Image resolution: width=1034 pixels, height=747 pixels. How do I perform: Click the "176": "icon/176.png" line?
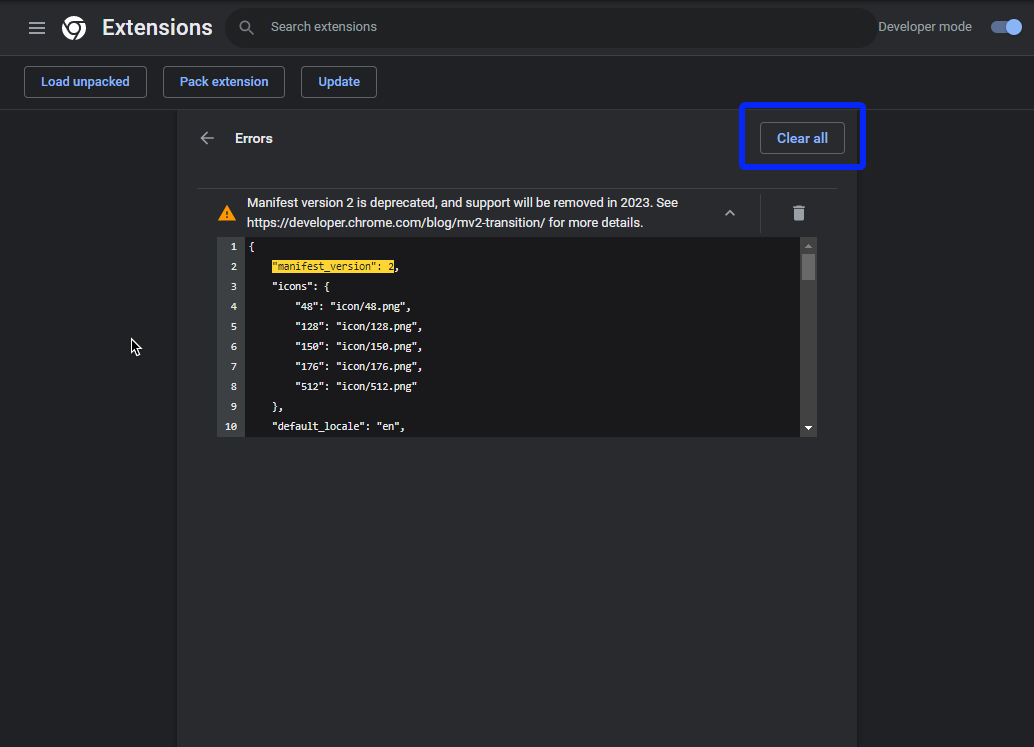(359, 367)
